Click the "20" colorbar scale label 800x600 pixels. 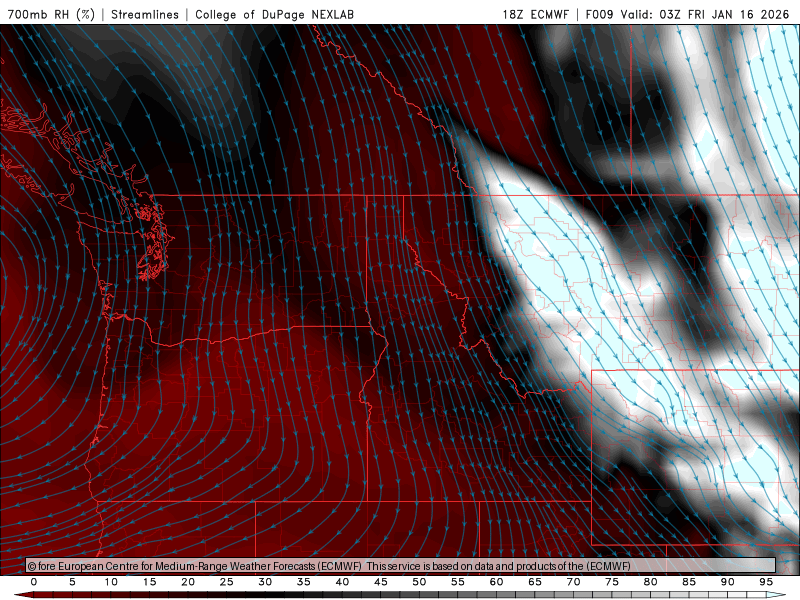(x=188, y=582)
